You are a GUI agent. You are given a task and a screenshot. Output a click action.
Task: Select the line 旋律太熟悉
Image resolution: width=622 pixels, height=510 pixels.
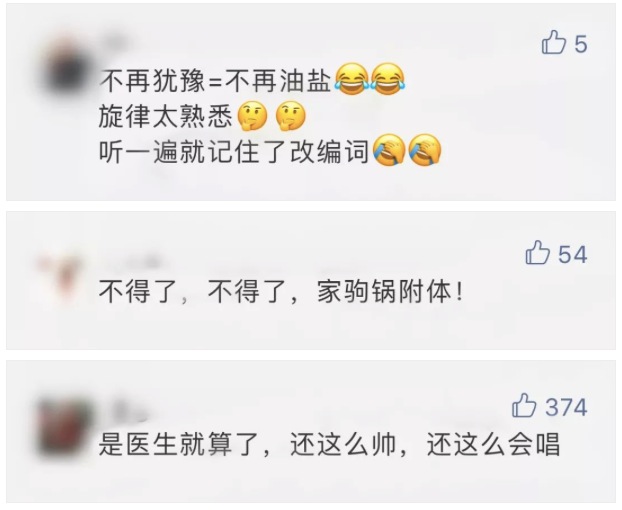point(165,117)
